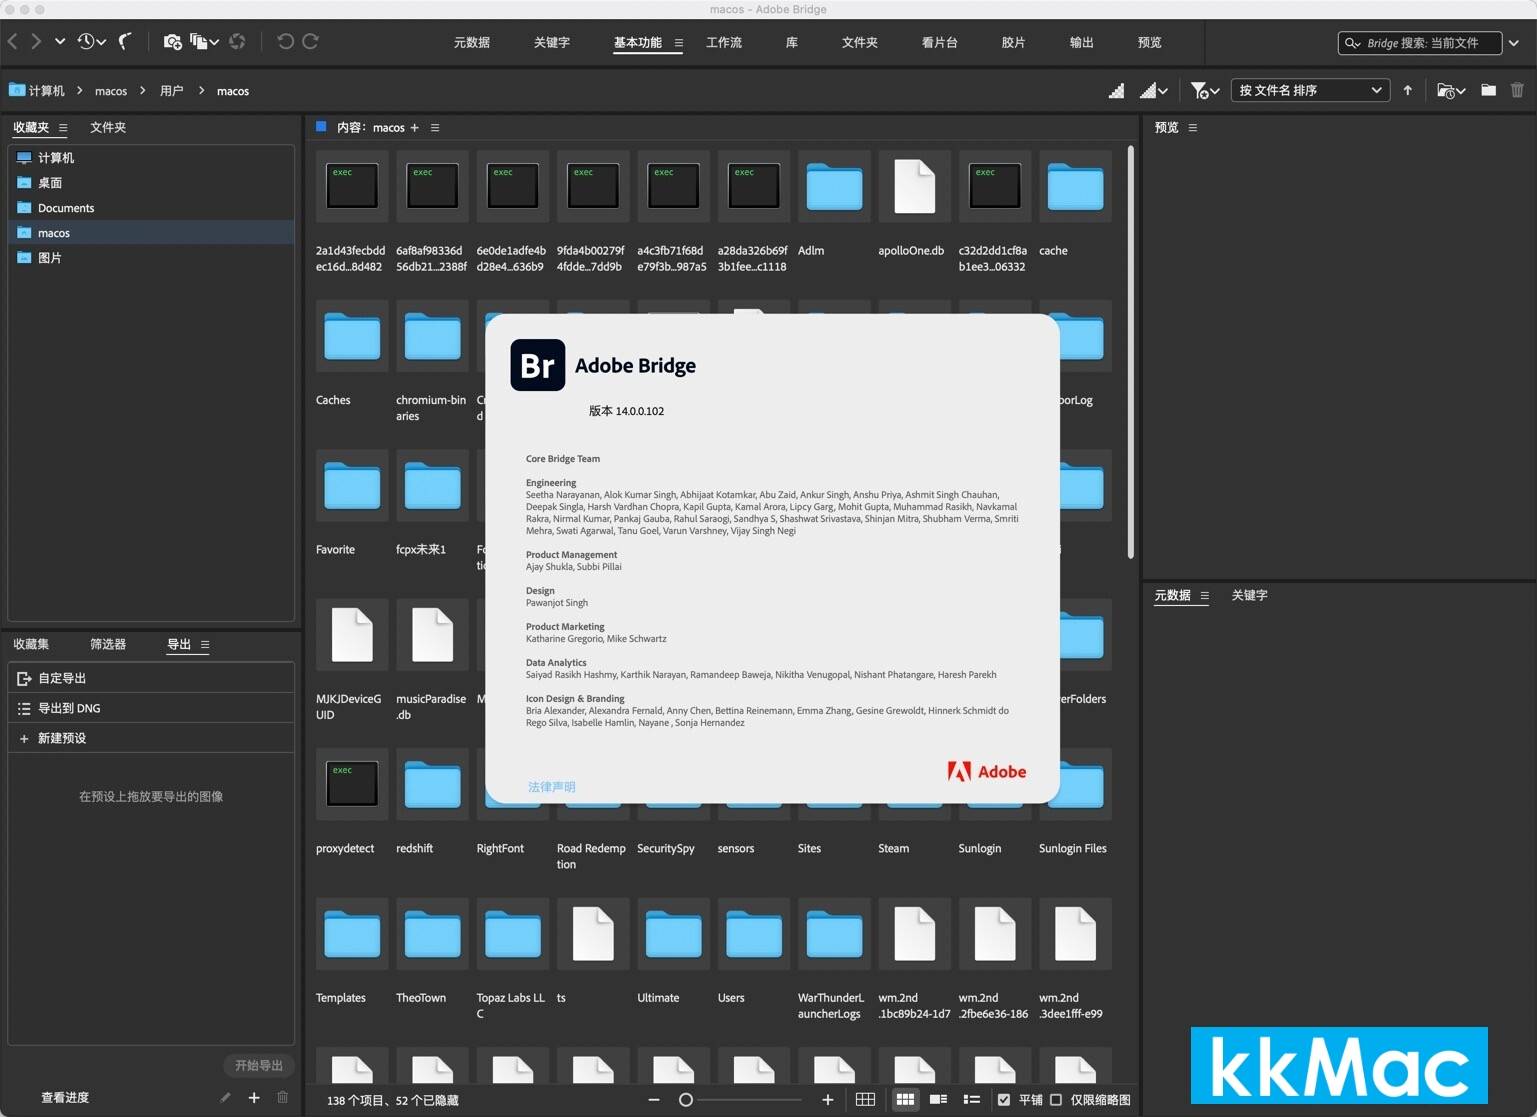Switch to 胶片 workspace

click(x=1013, y=43)
